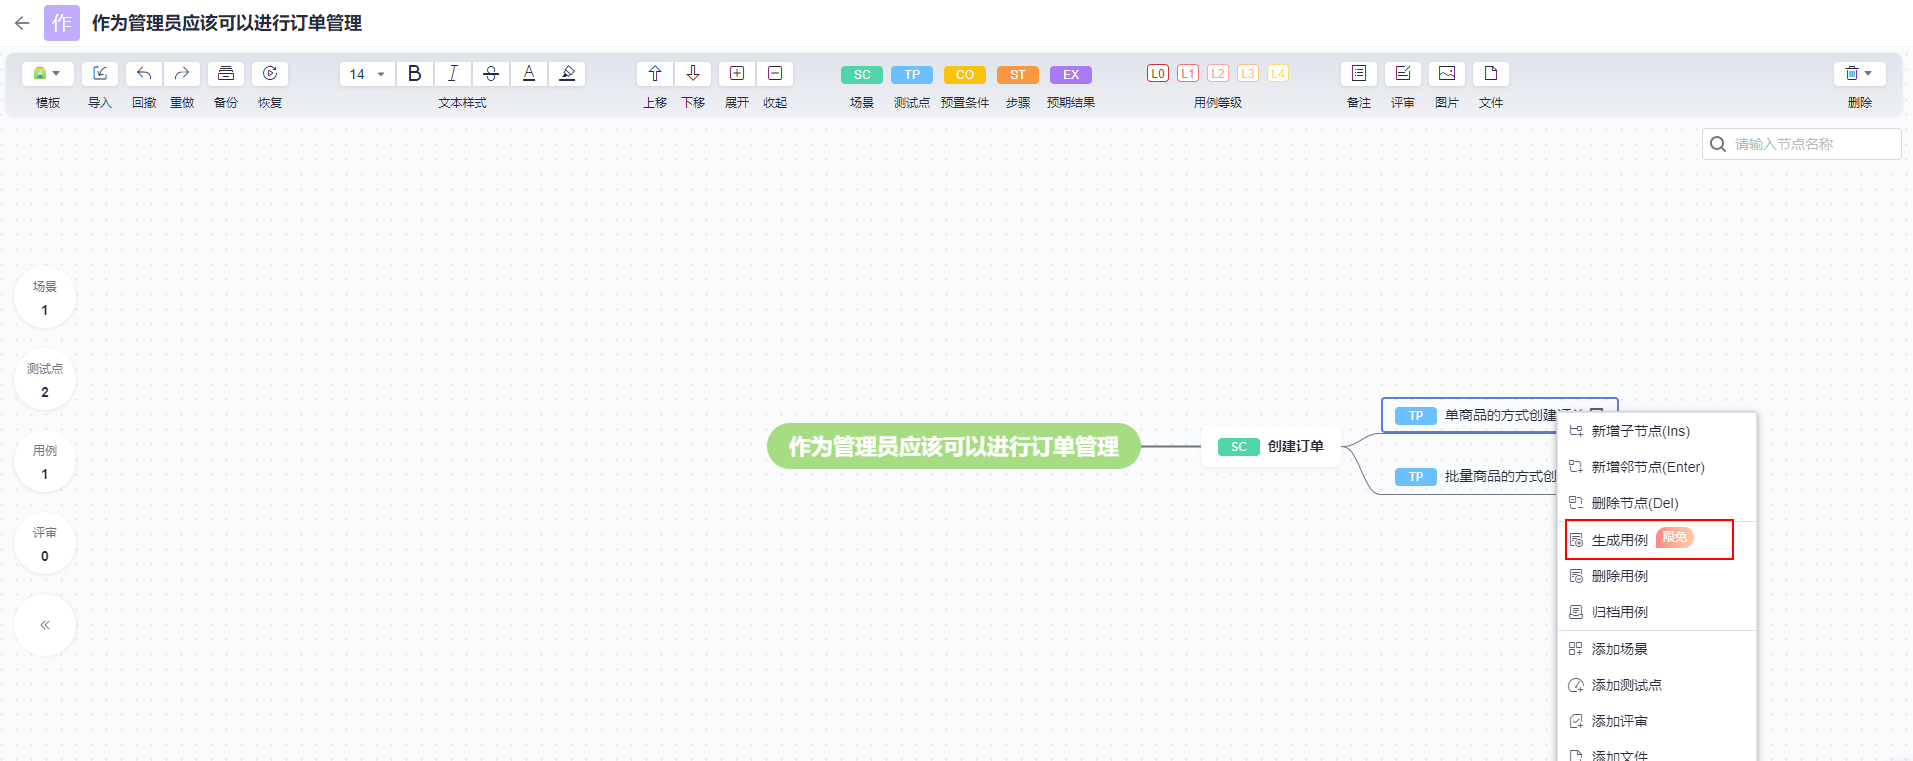Redo with the 重做 icon
Viewport: 1913px width, 761px height.
pyautogui.click(x=182, y=74)
